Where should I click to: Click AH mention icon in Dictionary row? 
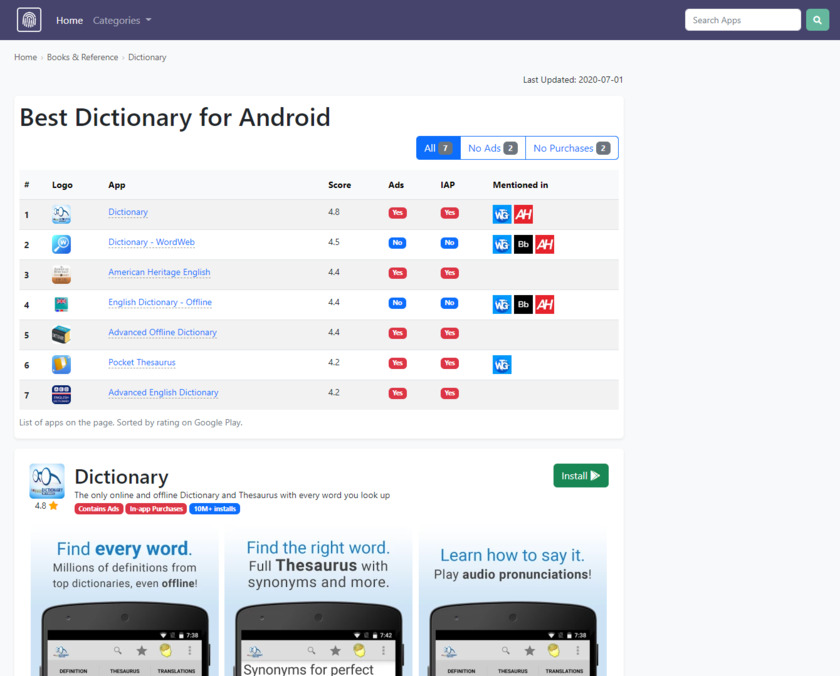pyautogui.click(x=523, y=214)
